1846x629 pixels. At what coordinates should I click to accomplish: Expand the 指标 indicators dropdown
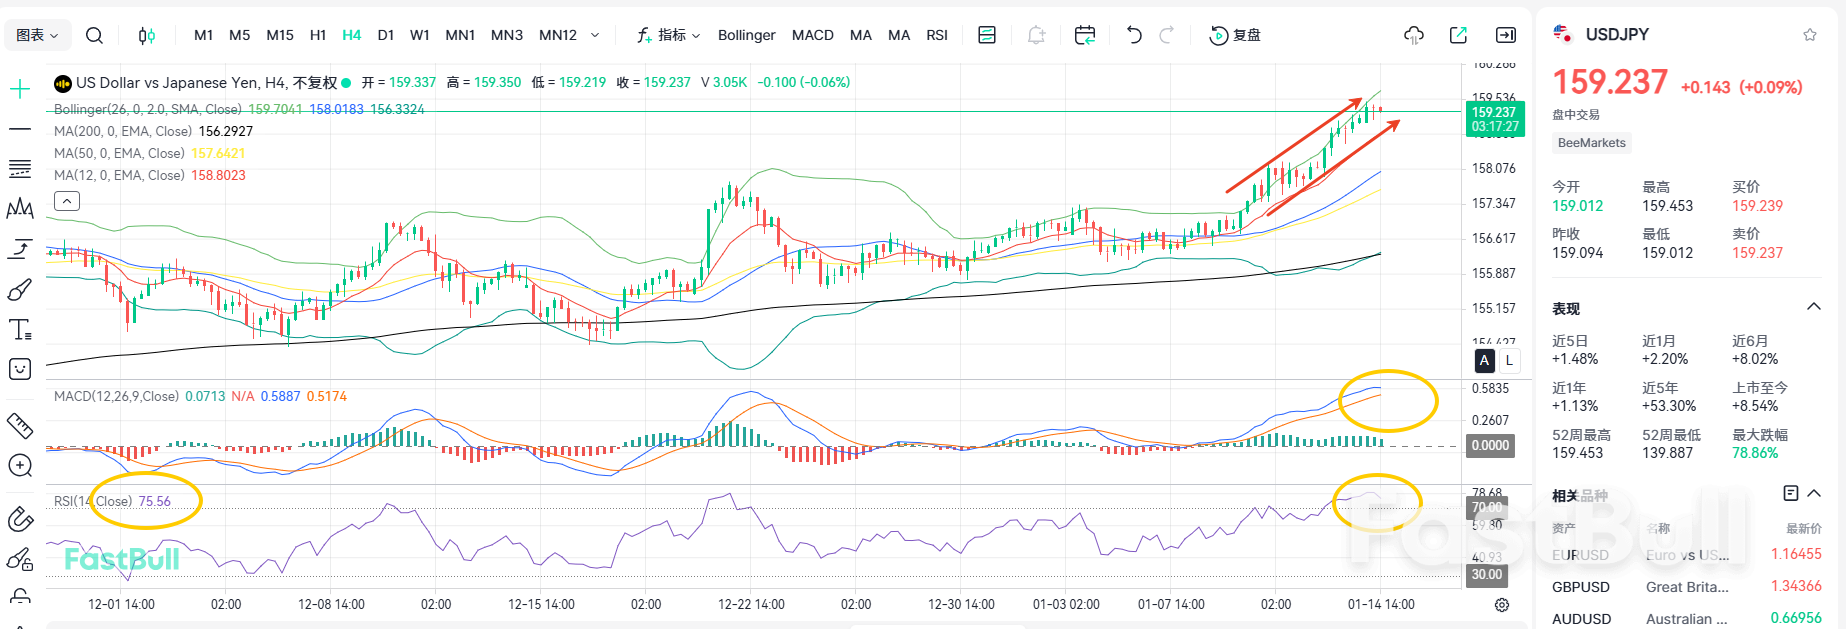click(669, 35)
